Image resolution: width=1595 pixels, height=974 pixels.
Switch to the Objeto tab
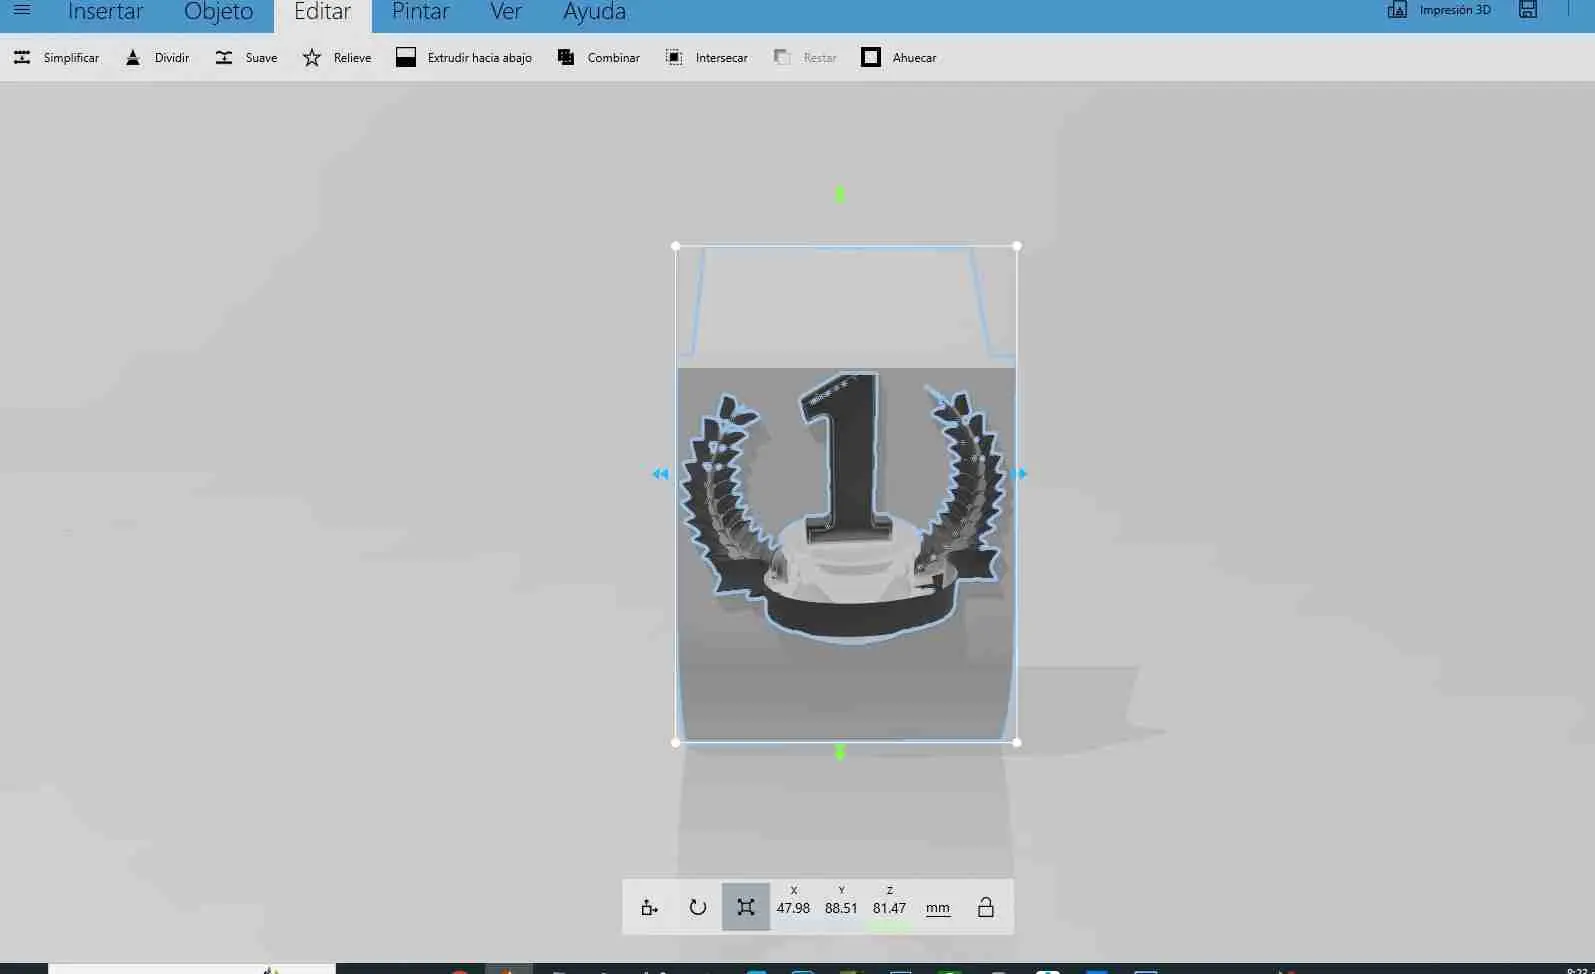point(218,13)
